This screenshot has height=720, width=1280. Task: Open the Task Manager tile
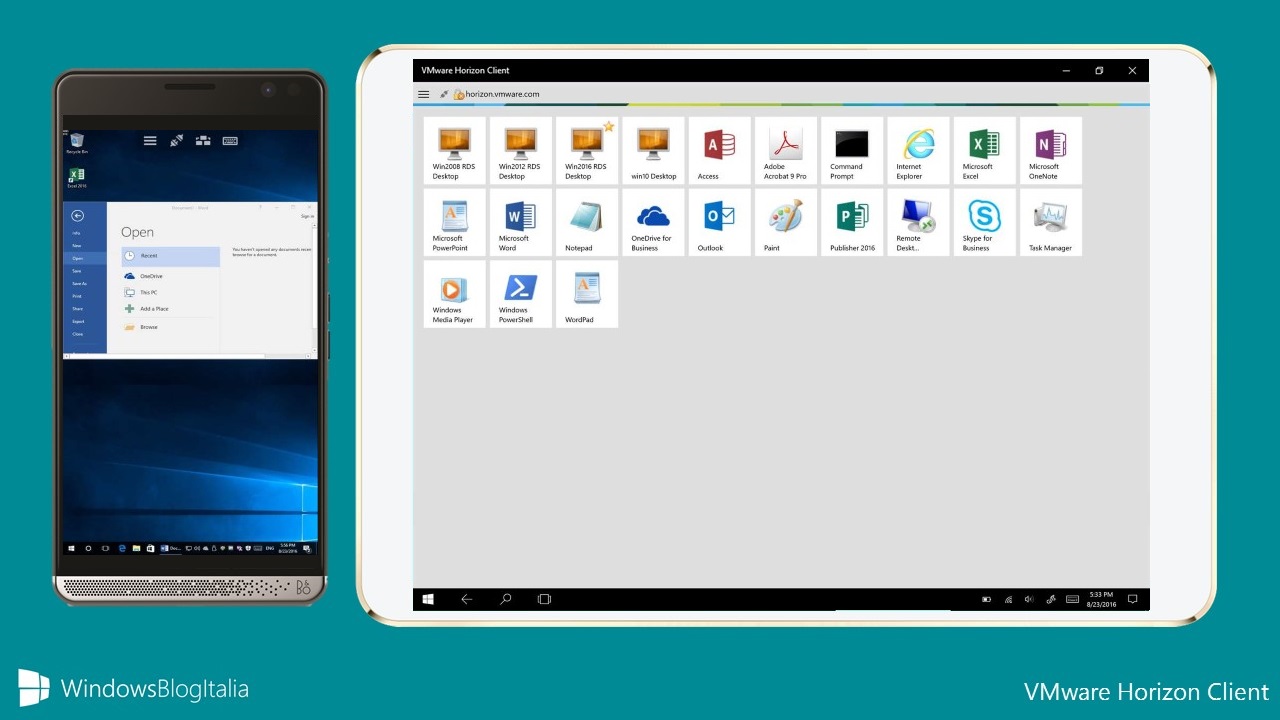click(x=1051, y=222)
